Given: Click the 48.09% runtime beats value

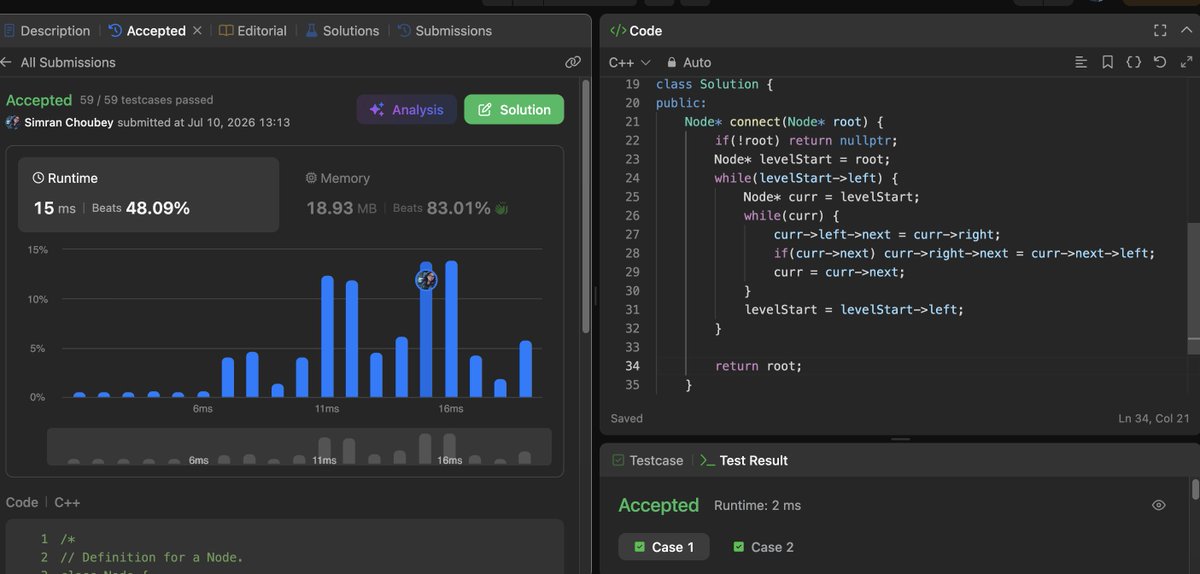Looking at the screenshot, I should pos(157,208).
